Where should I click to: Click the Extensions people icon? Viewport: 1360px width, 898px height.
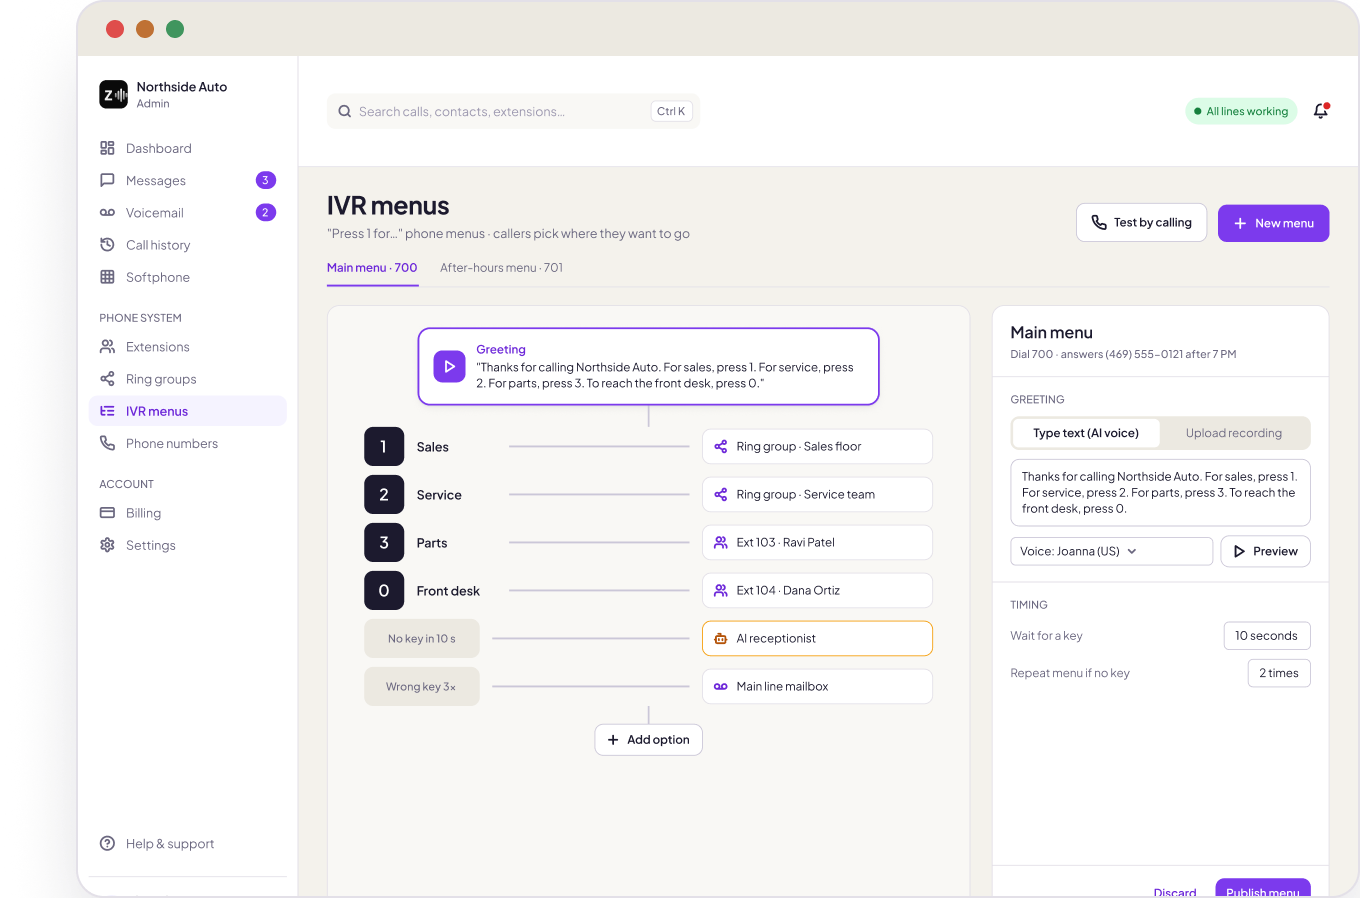pos(107,347)
